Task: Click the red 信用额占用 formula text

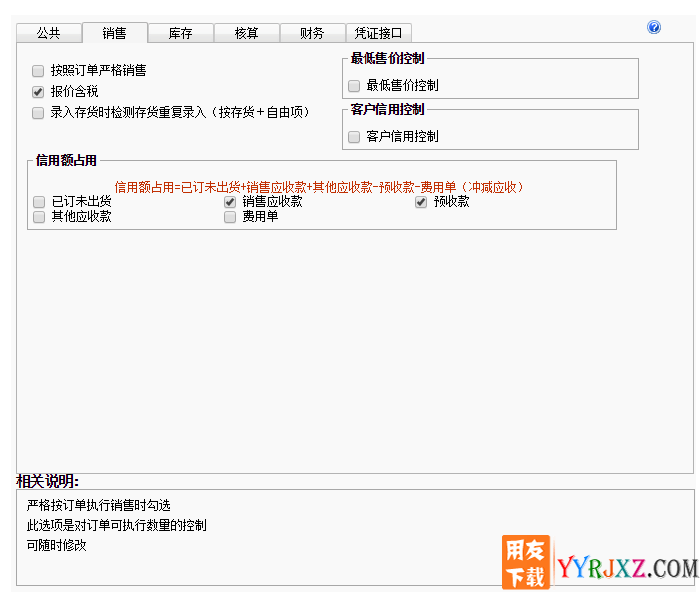Action: coord(319,187)
